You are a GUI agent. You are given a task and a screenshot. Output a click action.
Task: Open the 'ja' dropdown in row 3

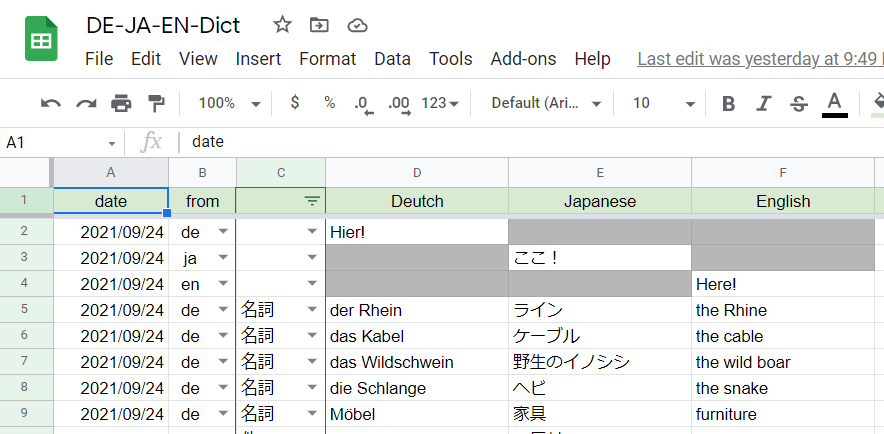pos(223,258)
